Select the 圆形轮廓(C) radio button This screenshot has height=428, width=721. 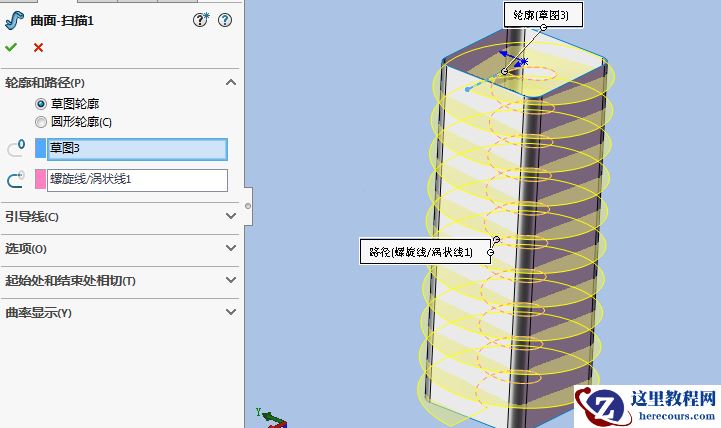tap(41, 122)
